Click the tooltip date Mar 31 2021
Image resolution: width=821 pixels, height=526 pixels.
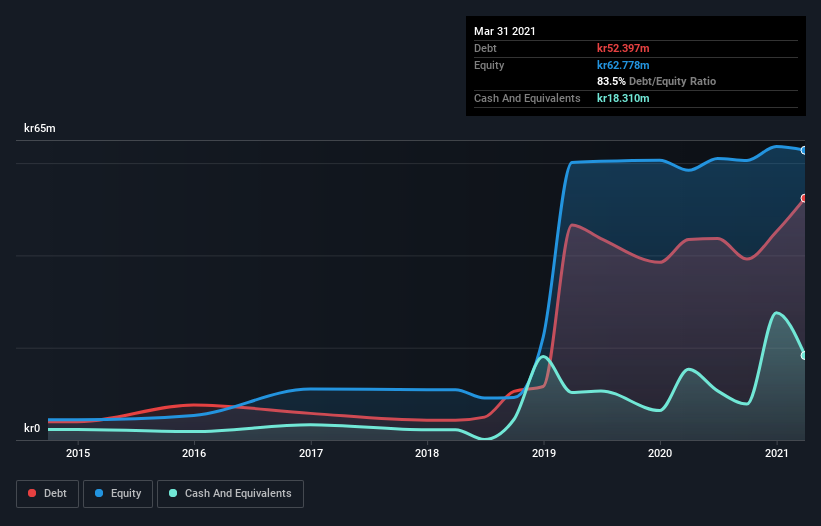[505, 31]
